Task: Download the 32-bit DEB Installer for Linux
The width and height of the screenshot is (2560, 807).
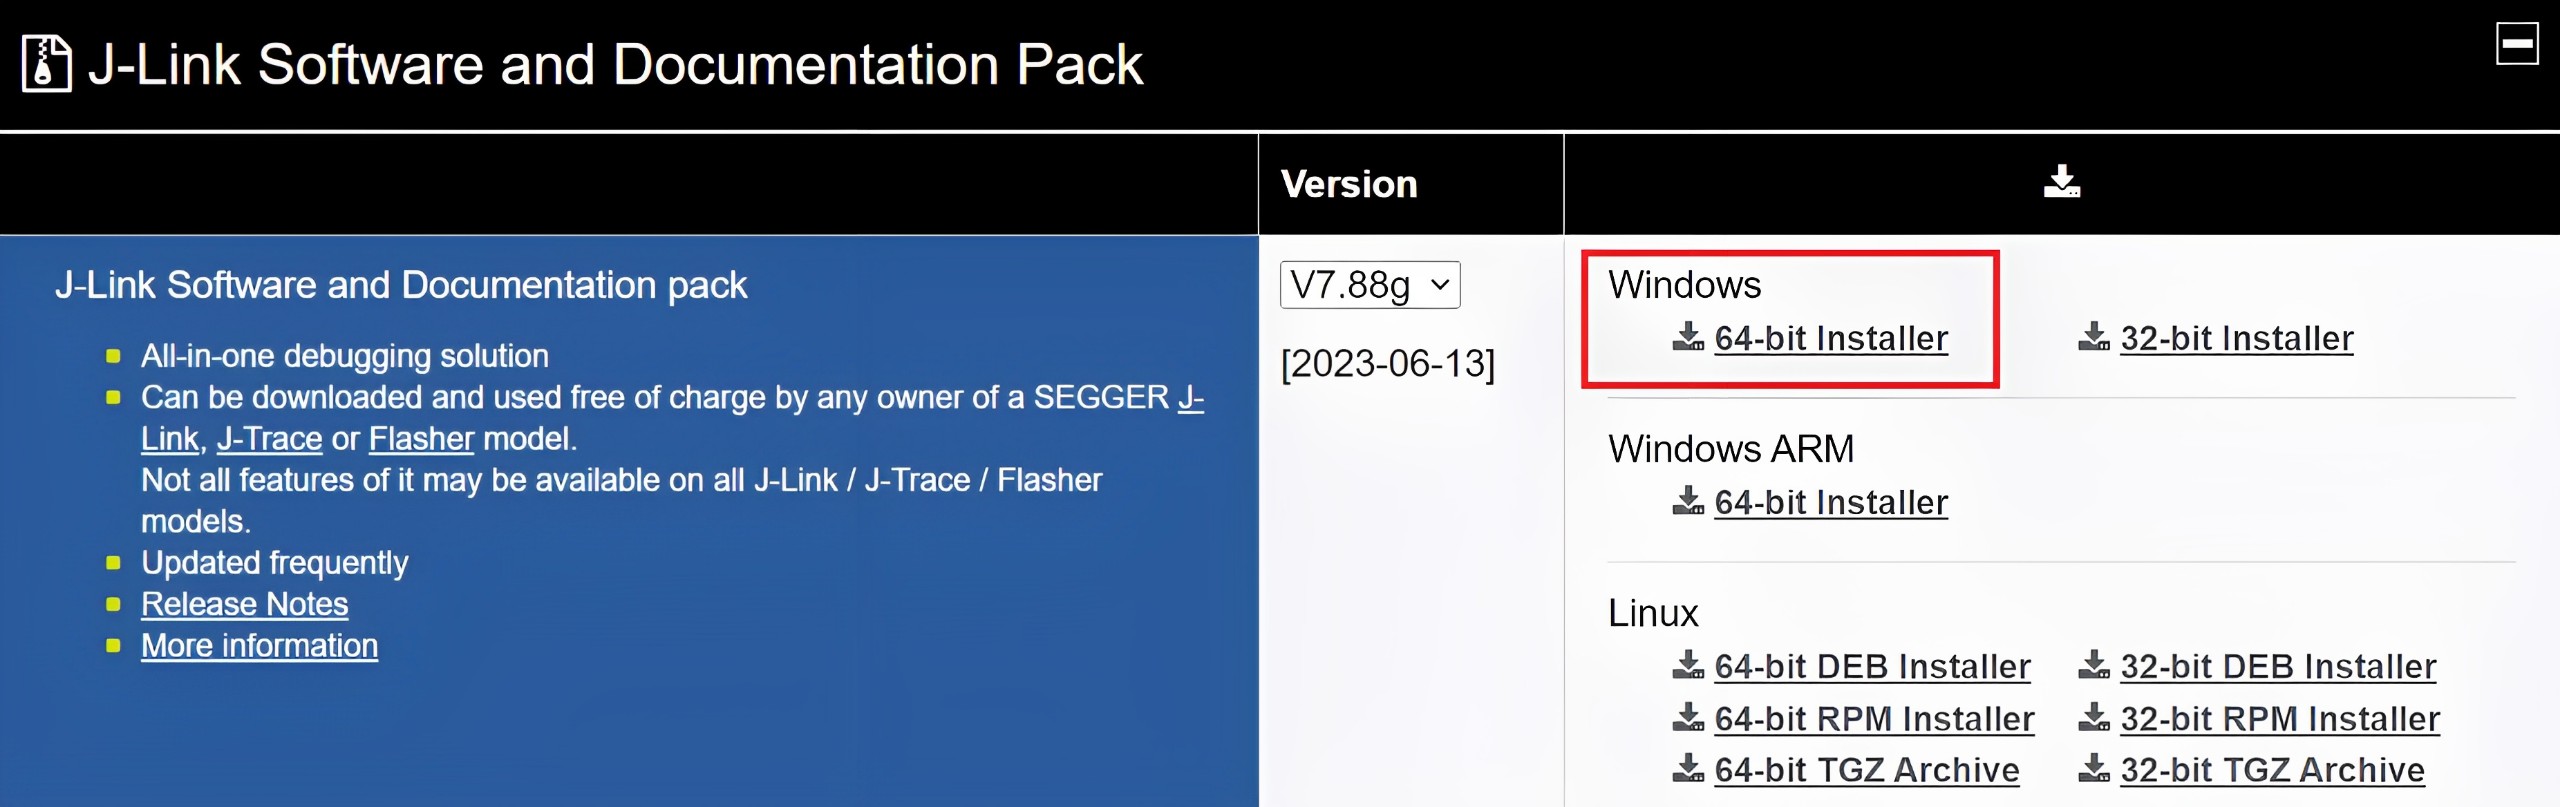Action: 2280,666
